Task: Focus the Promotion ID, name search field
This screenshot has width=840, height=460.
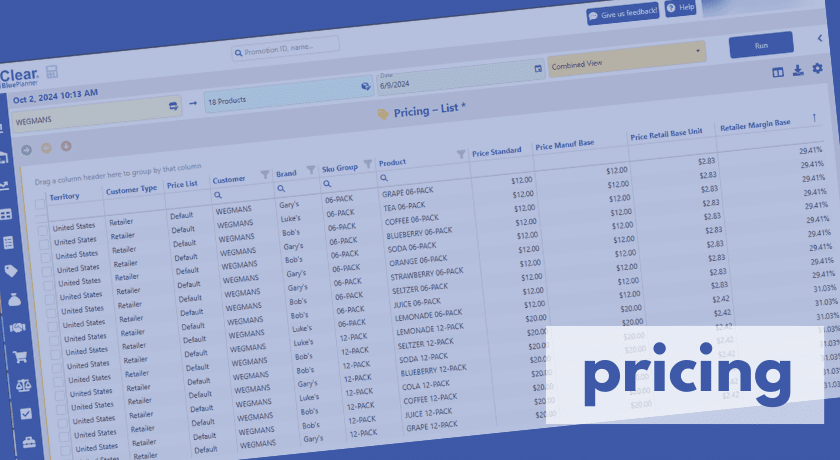Action: tap(286, 49)
